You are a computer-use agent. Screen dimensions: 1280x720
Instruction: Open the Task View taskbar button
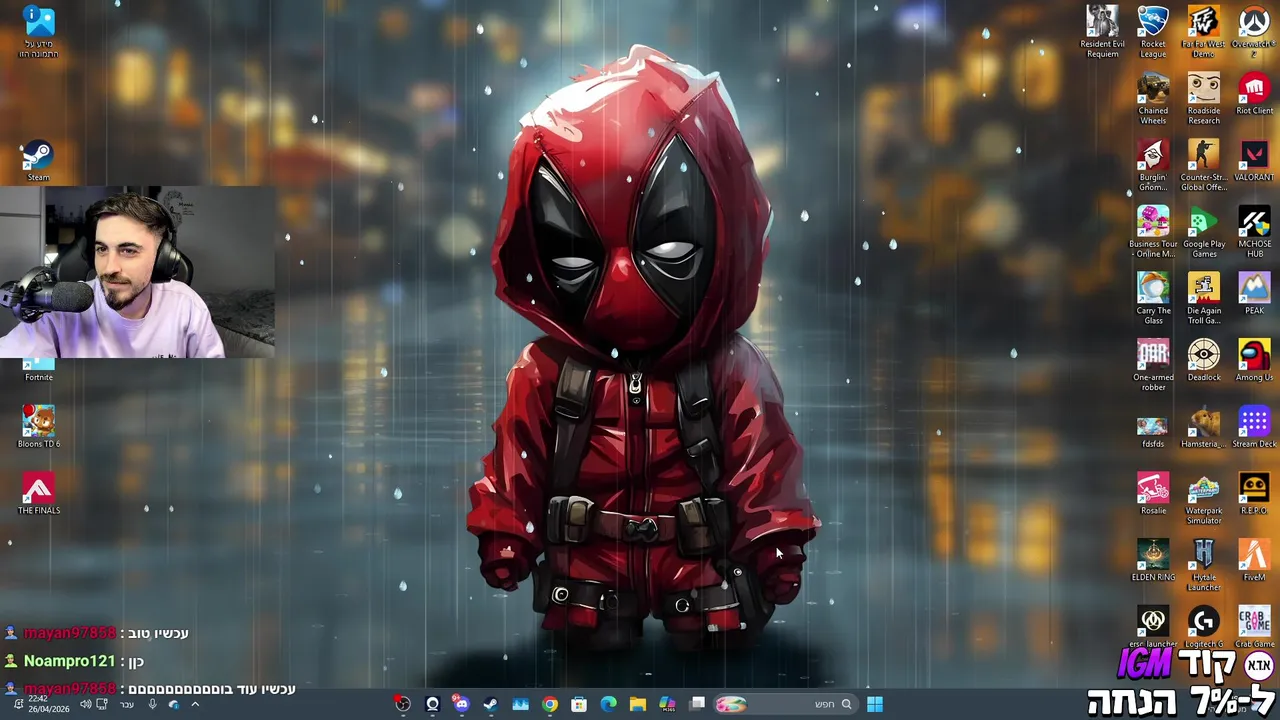[x=697, y=704]
